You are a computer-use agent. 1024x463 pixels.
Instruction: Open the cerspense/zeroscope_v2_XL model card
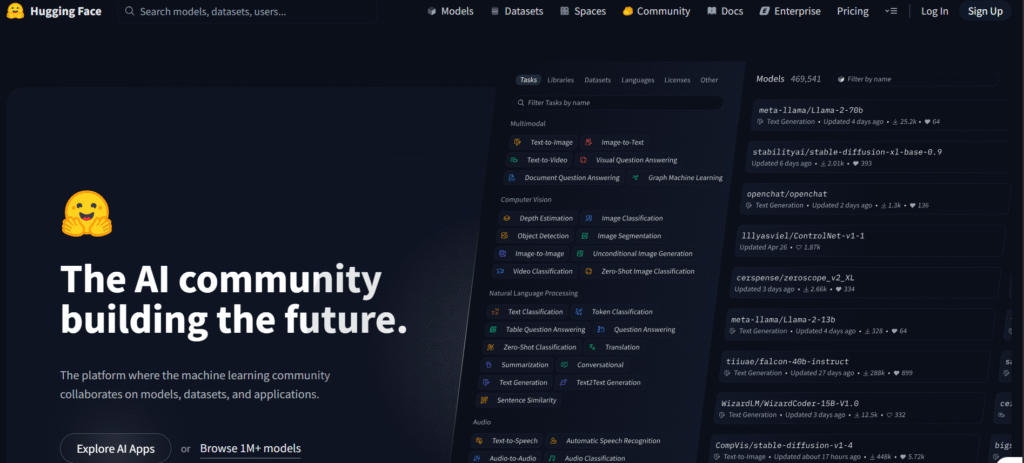865,283
